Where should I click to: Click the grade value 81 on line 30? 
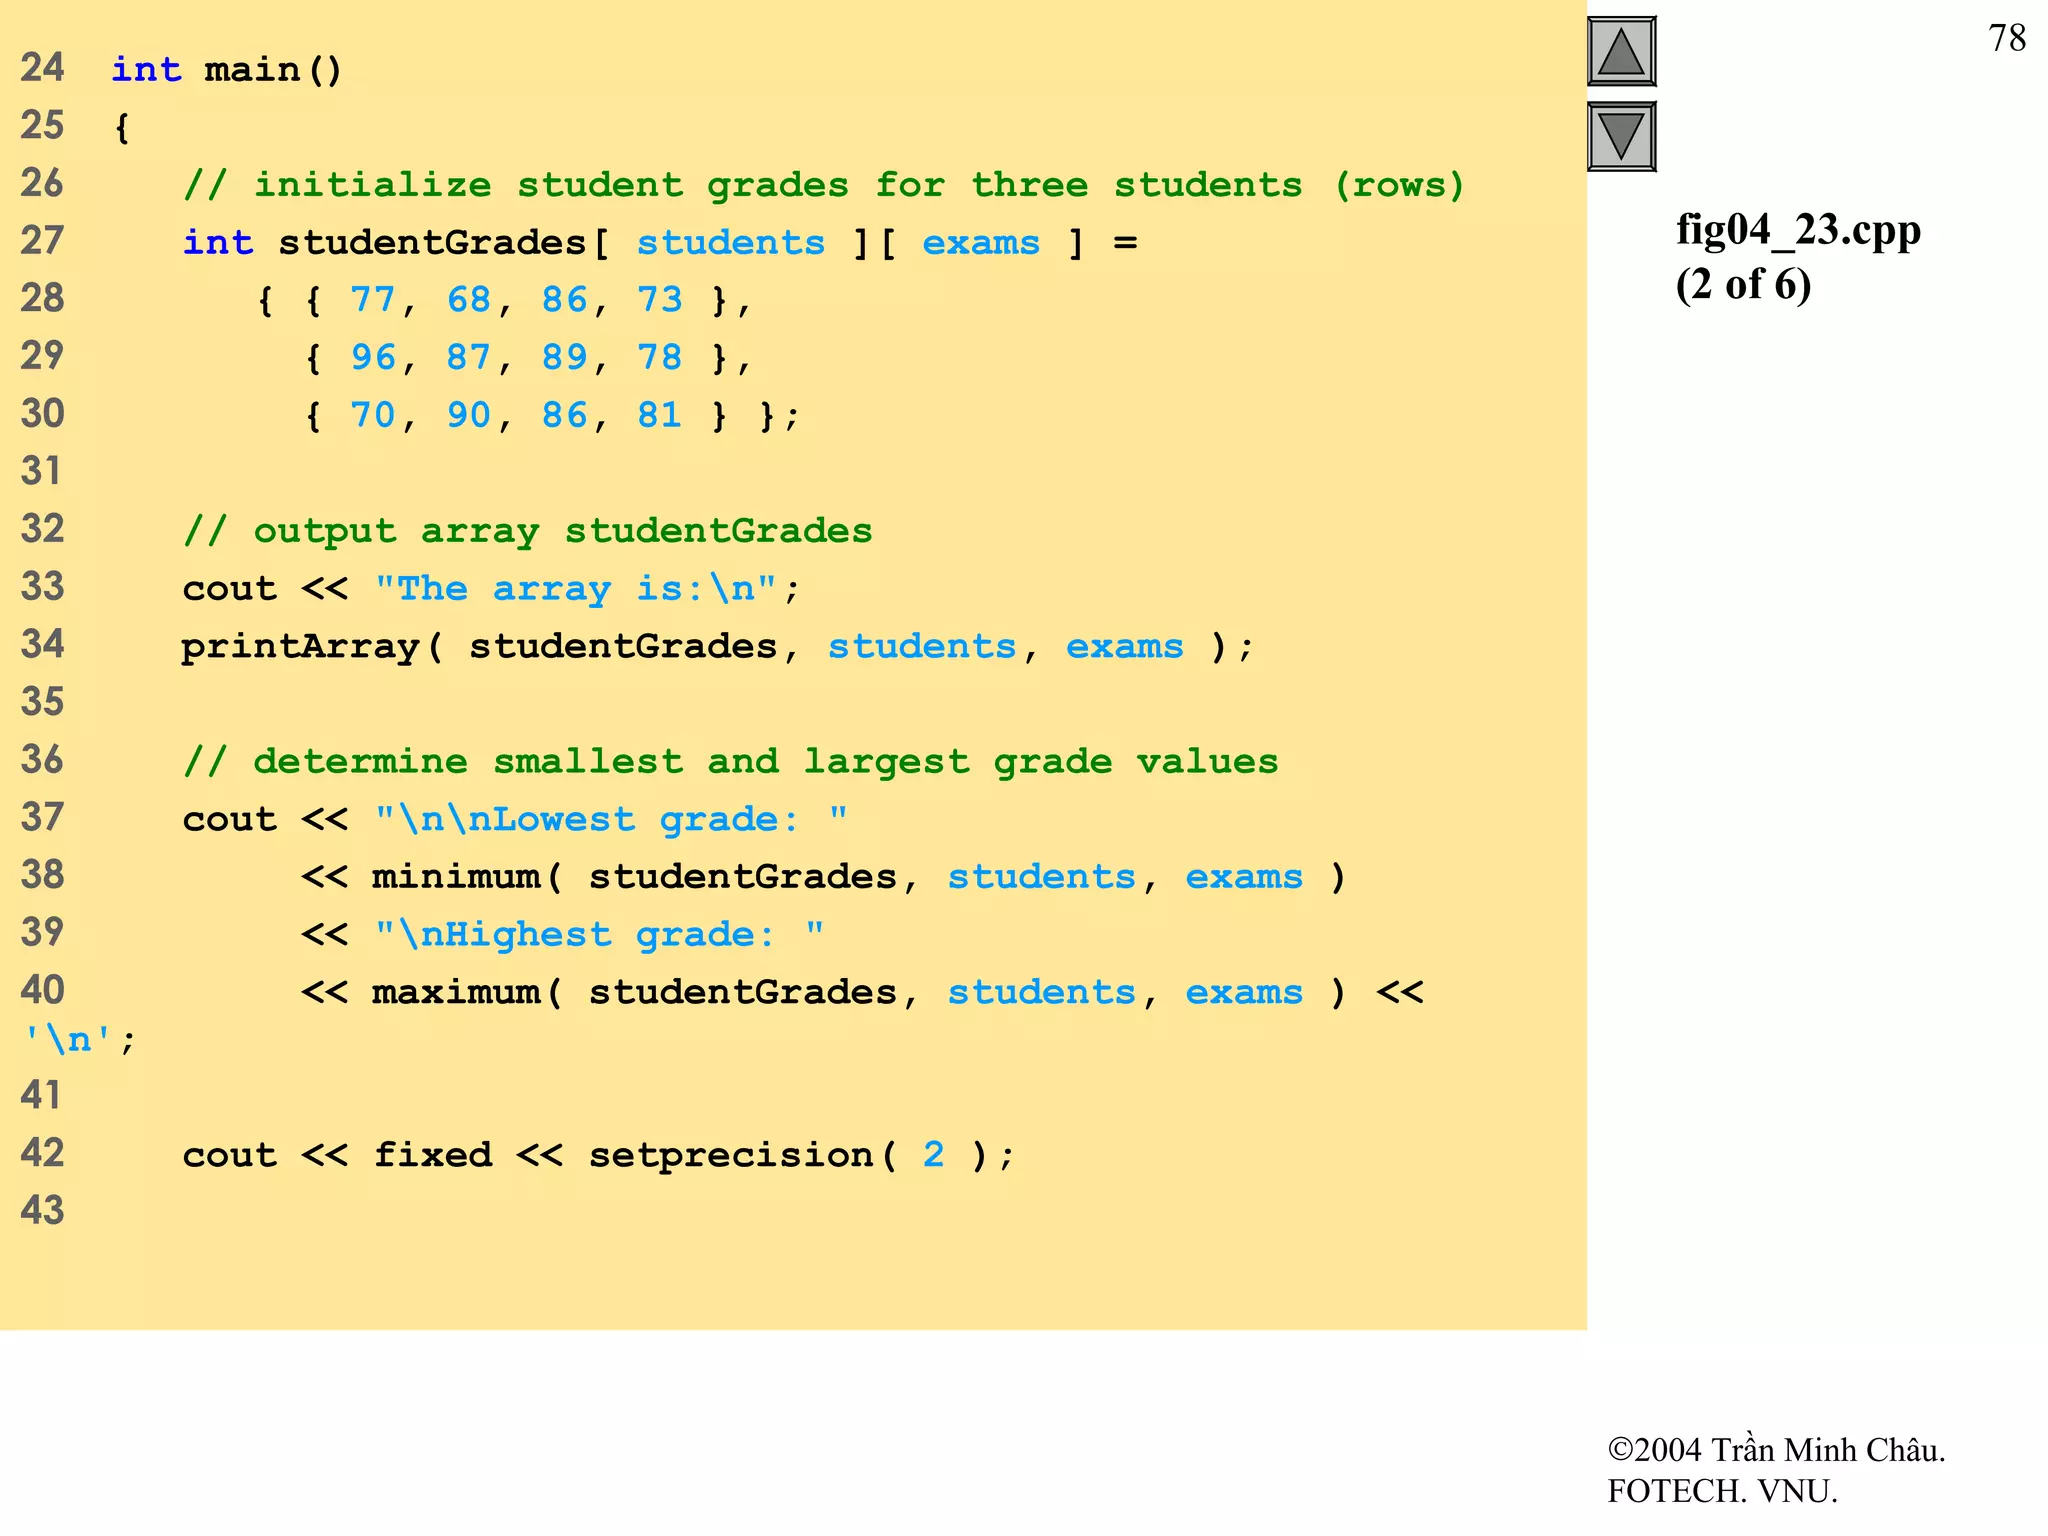click(659, 415)
